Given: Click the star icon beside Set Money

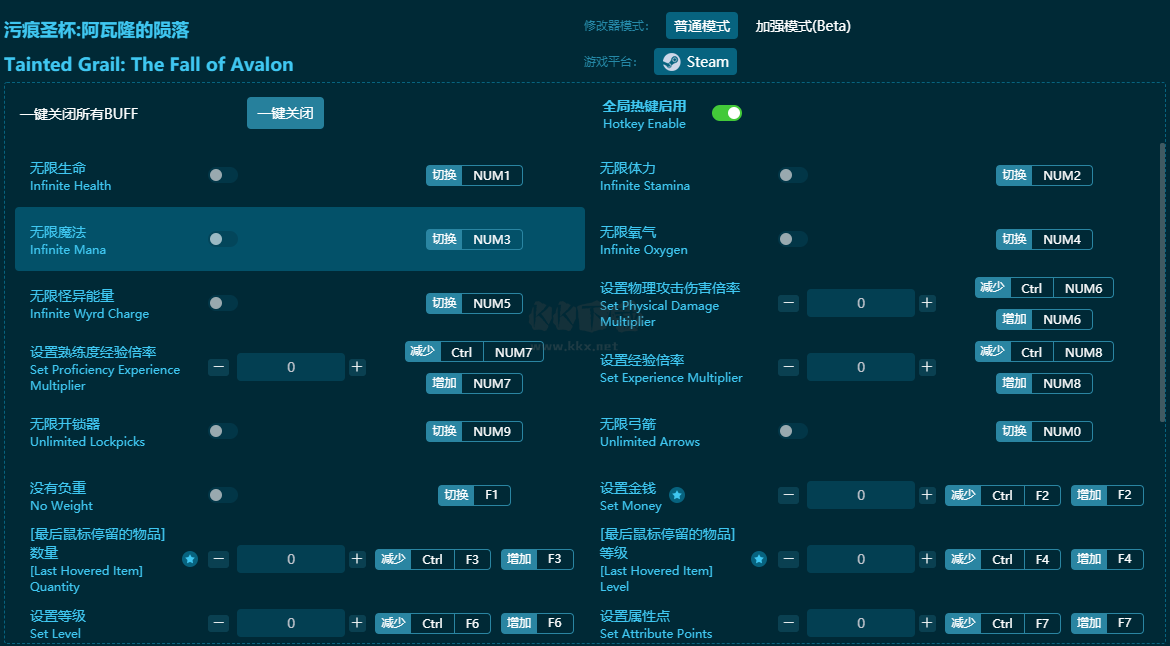Looking at the screenshot, I should [x=677, y=495].
